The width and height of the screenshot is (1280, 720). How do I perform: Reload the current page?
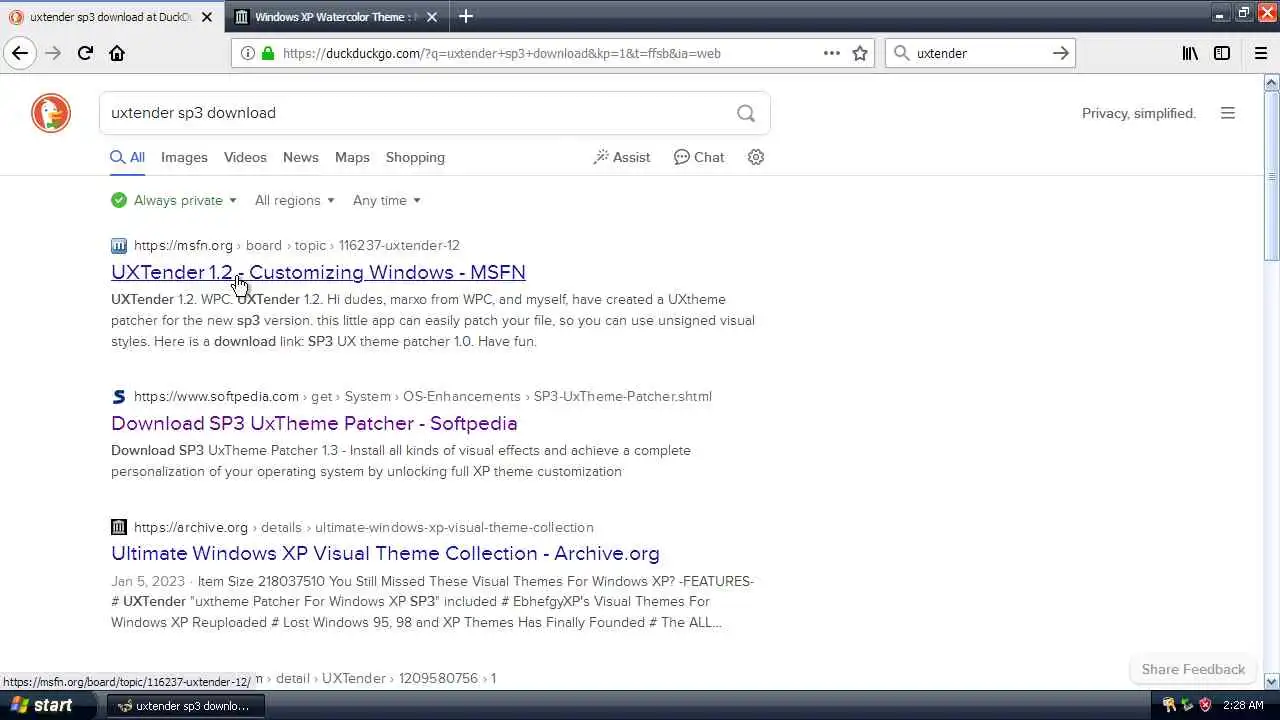85,53
